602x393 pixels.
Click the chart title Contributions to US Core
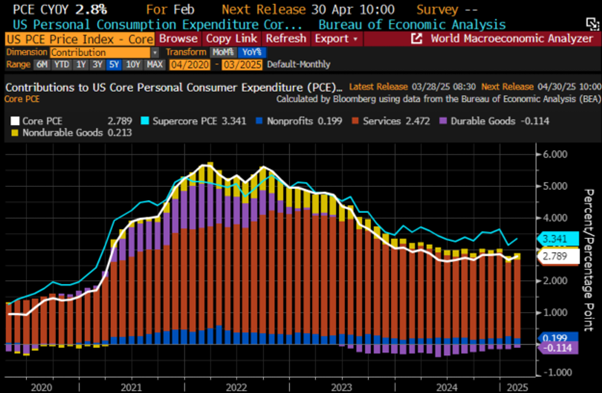click(x=174, y=88)
